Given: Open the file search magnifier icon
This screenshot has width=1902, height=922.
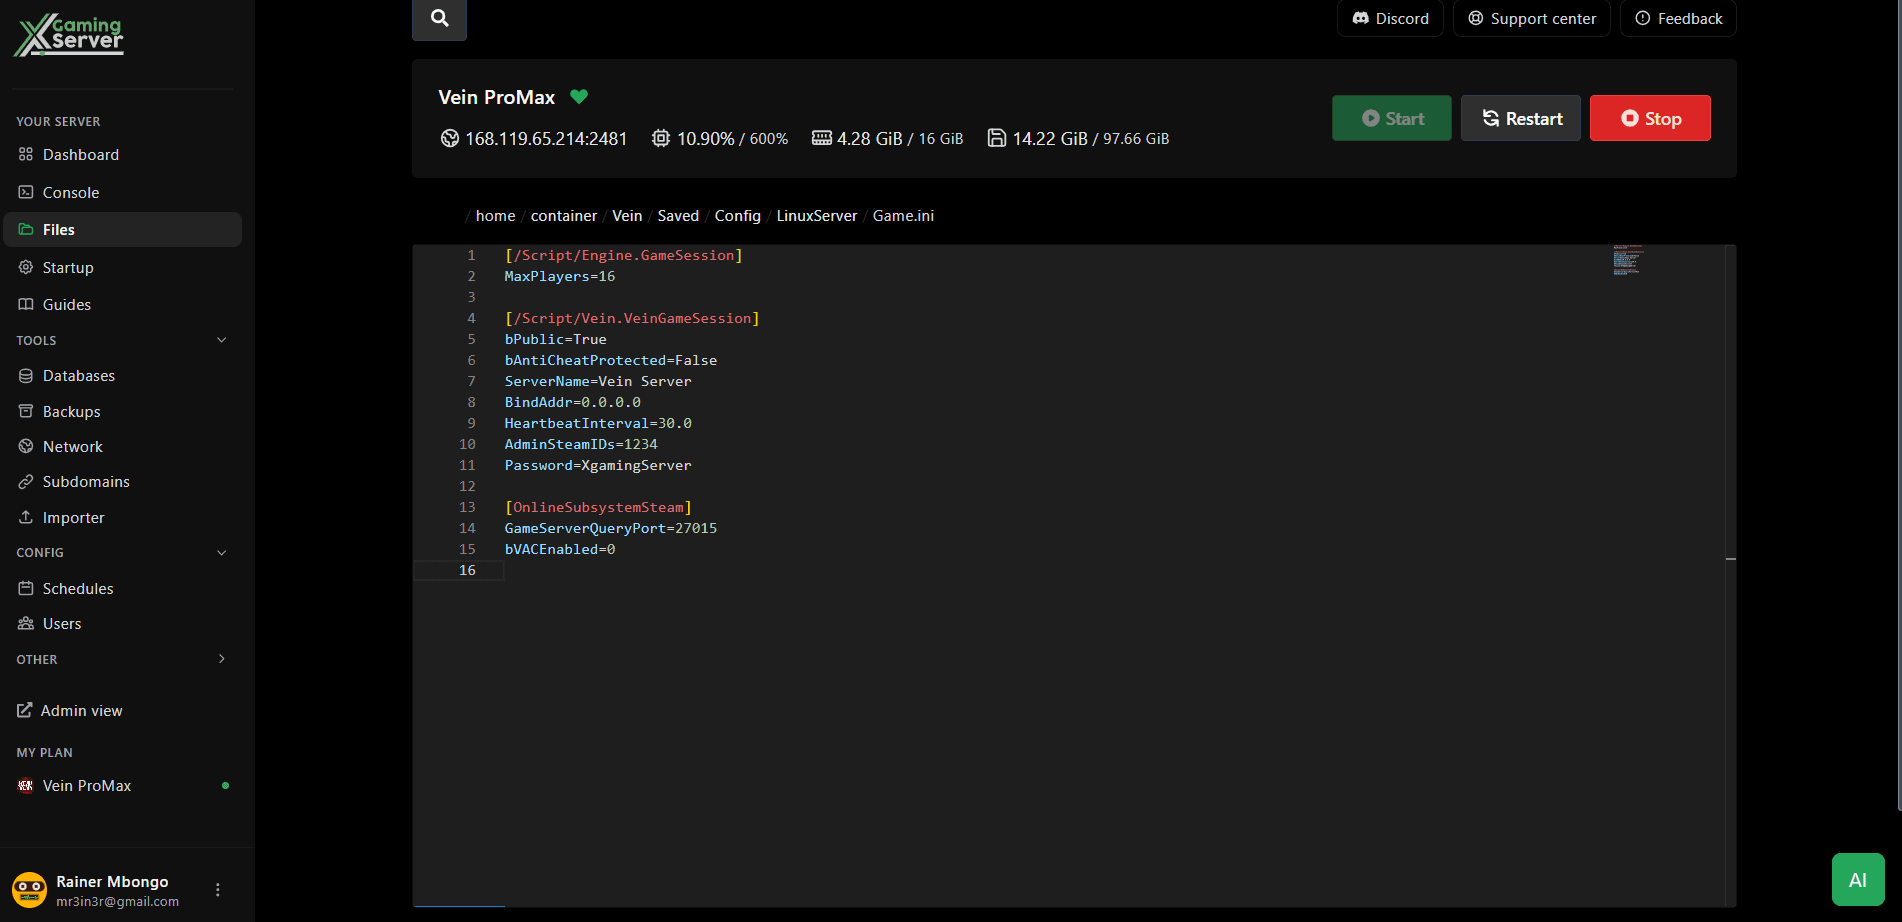Looking at the screenshot, I should [x=438, y=18].
